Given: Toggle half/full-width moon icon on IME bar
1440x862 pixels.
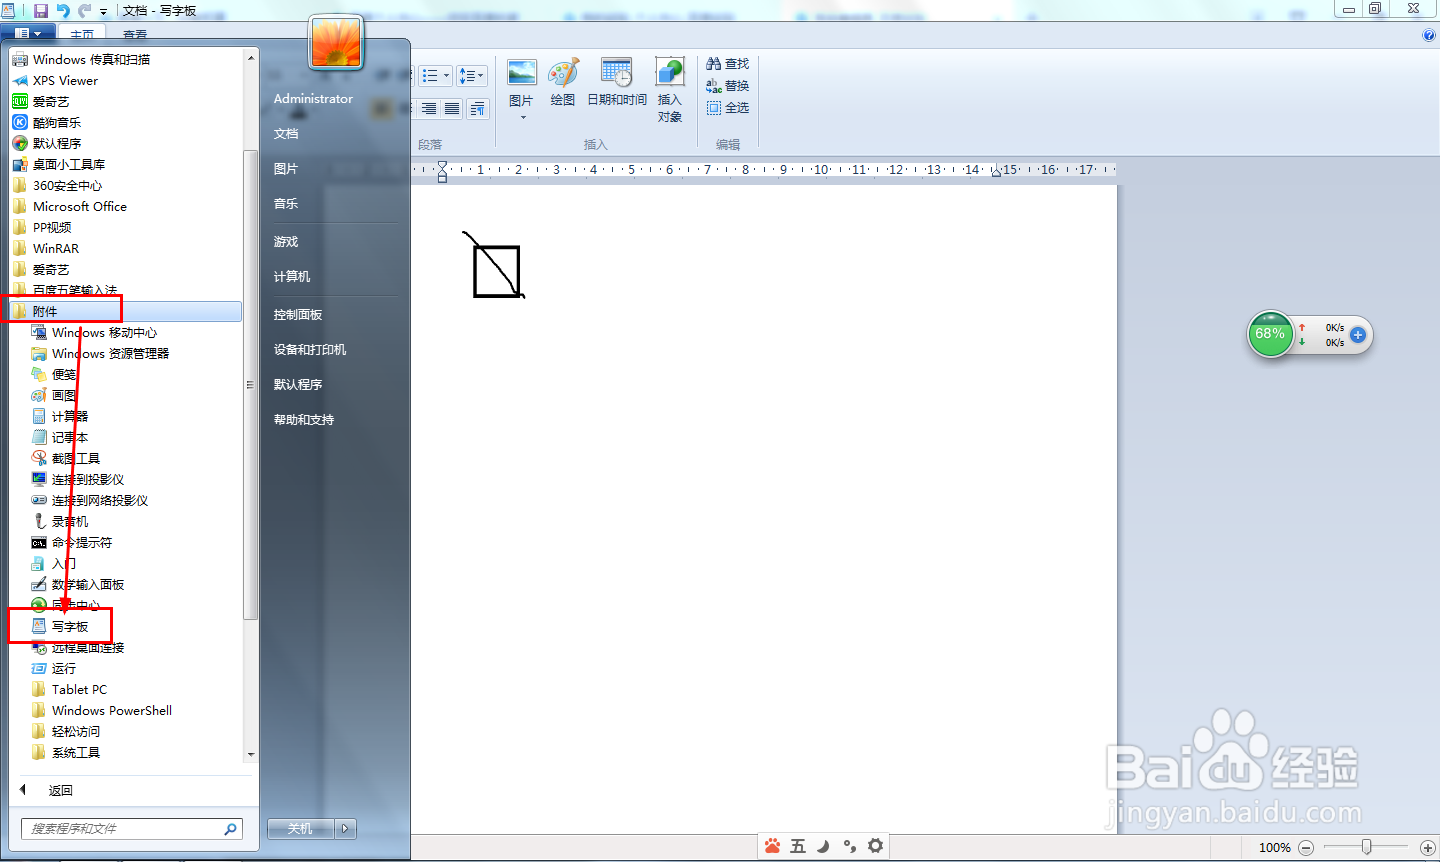Looking at the screenshot, I should pos(823,846).
